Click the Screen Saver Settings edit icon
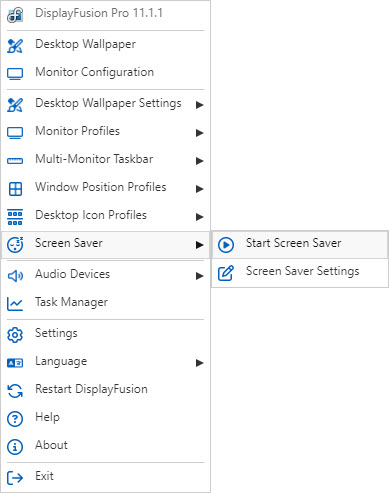Image resolution: width=389 pixels, height=493 pixels. 226,273
